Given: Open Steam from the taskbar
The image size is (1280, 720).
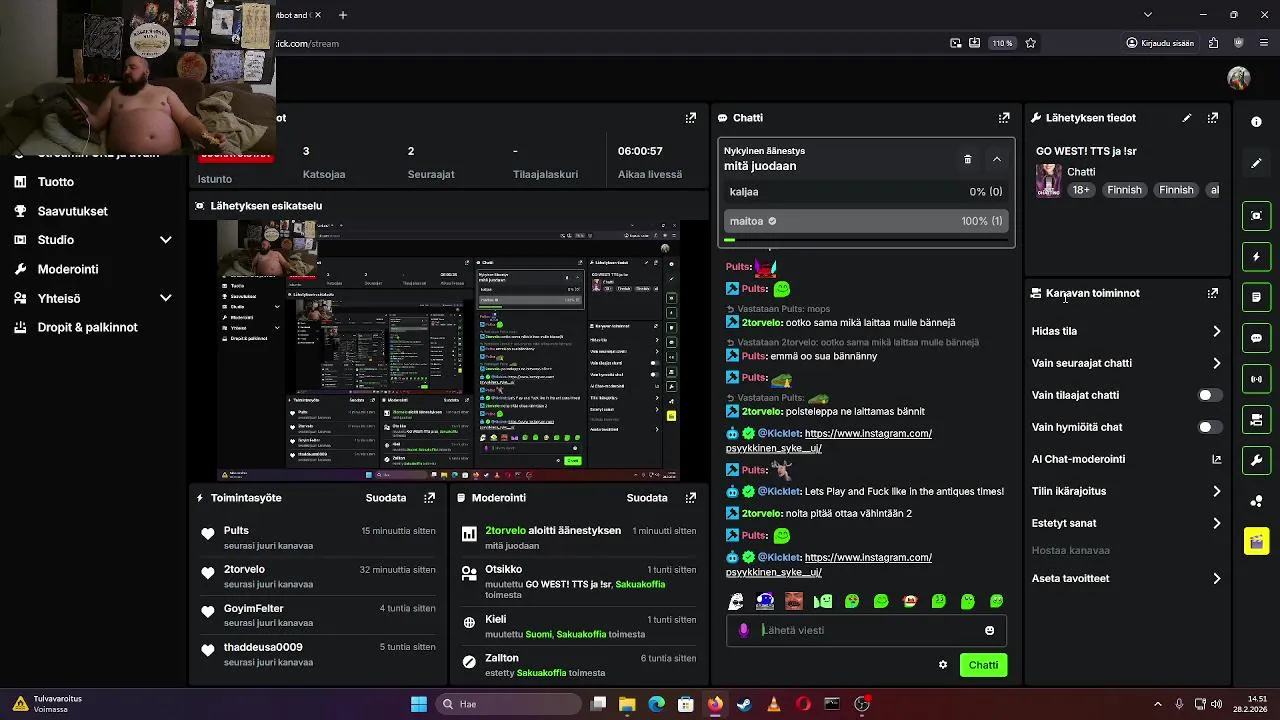Looking at the screenshot, I should coord(744,704).
